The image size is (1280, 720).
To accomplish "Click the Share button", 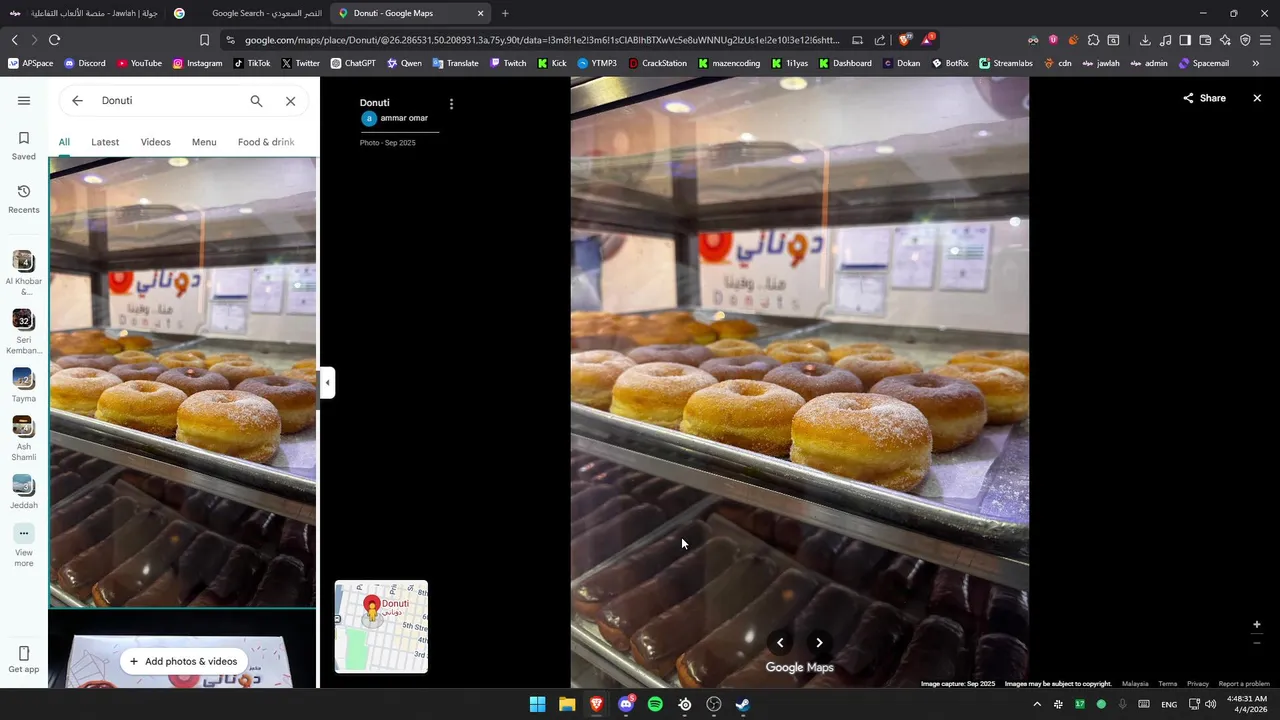I will (1204, 98).
